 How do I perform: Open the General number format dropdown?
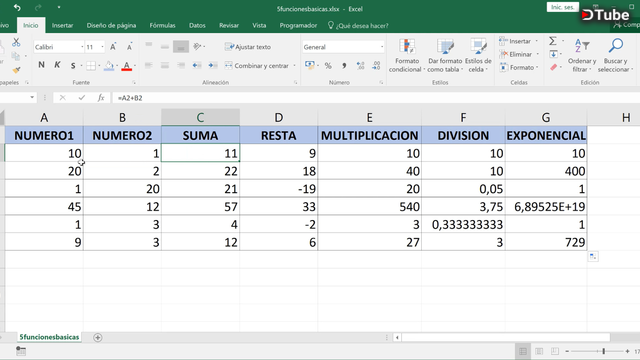pyautogui.click(x=382, y=47)
